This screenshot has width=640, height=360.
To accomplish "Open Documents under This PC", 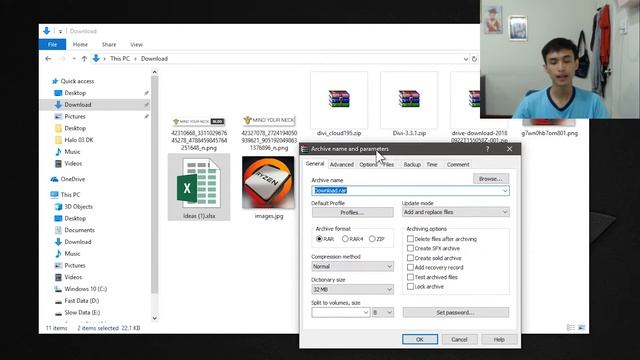I will (x=79, y=230).
